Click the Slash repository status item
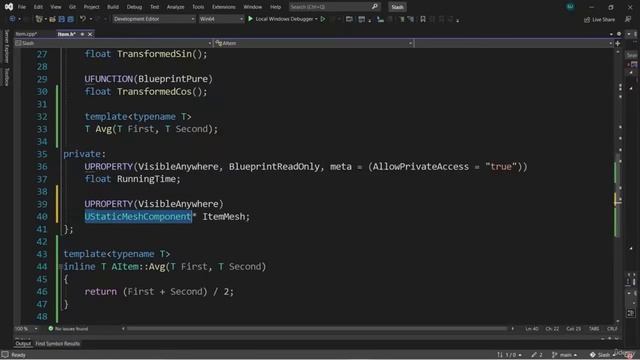This screenshot has width=640, height=360. pyautogui.click(x=602, y=355)
